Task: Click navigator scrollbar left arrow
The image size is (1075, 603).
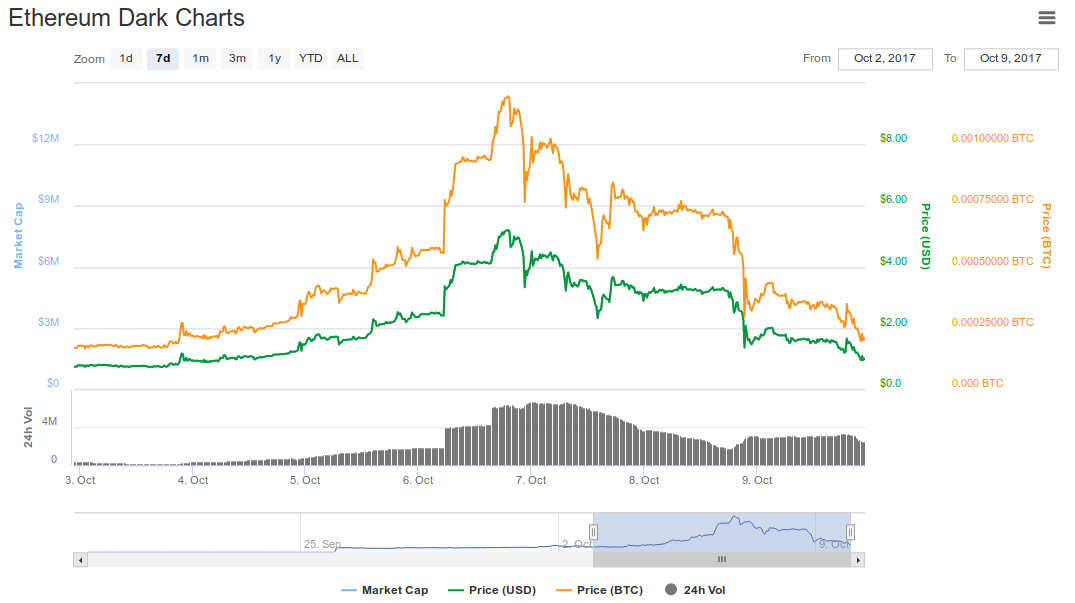Action: click(x=81, y=560)
